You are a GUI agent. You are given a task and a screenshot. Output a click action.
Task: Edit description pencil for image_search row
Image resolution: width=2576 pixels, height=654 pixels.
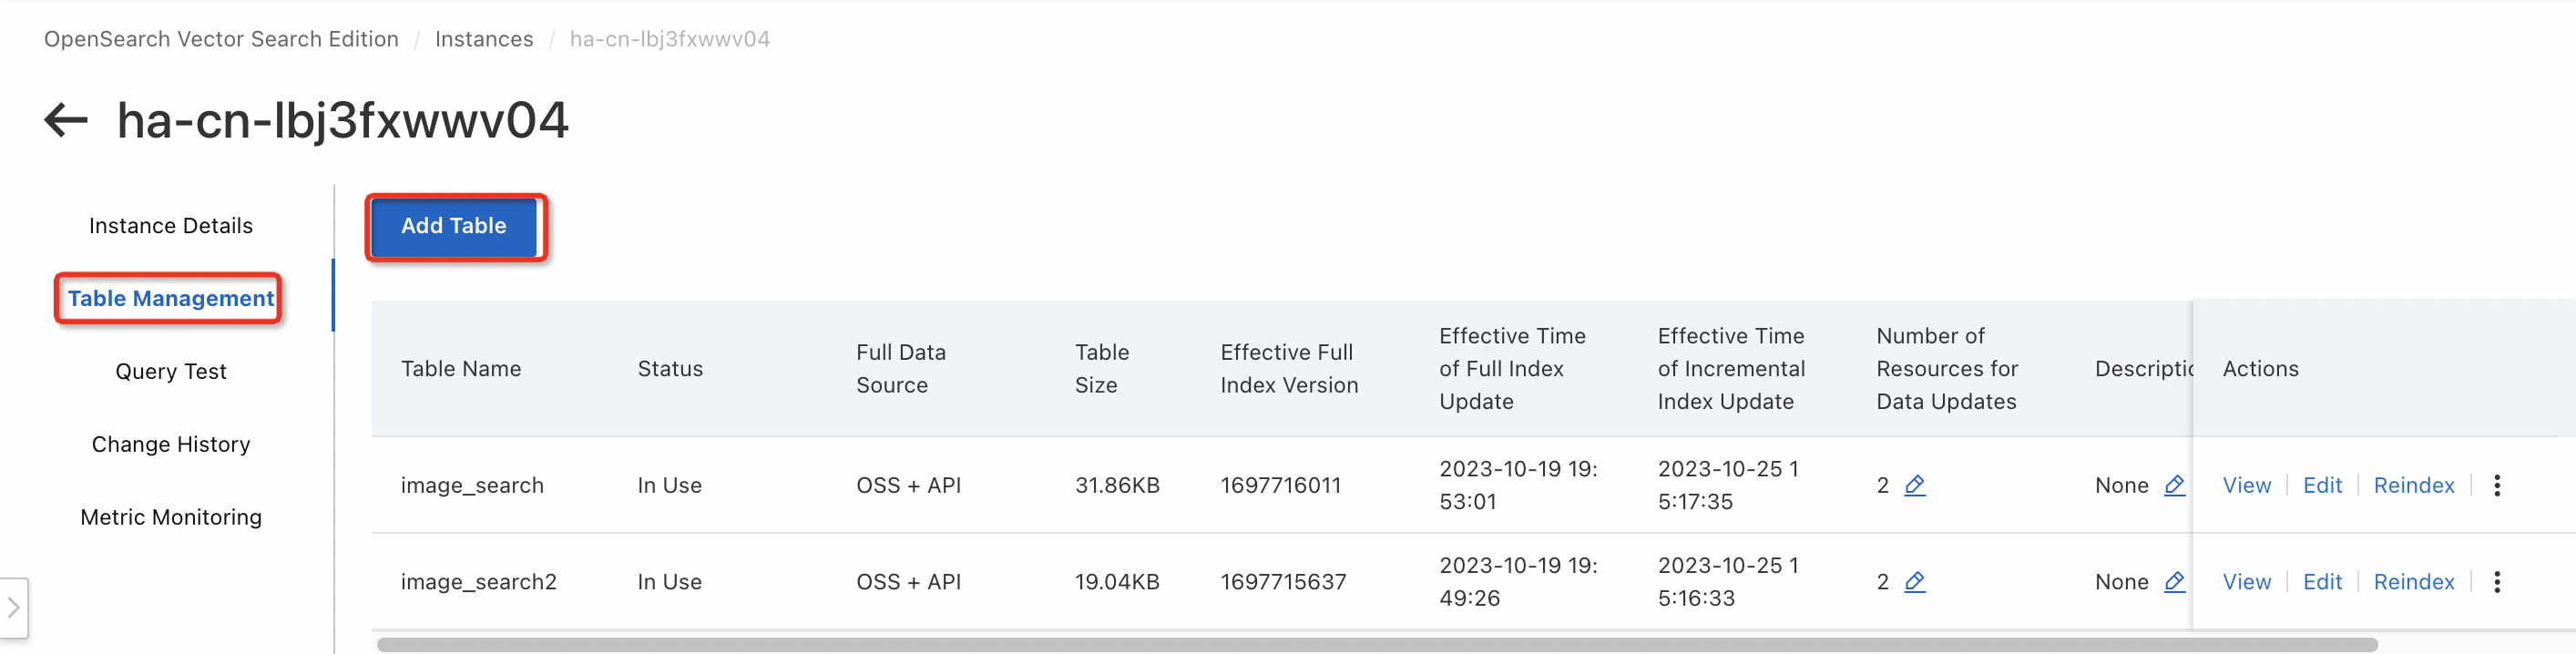pyautogui.click(x=2173, y=485)
